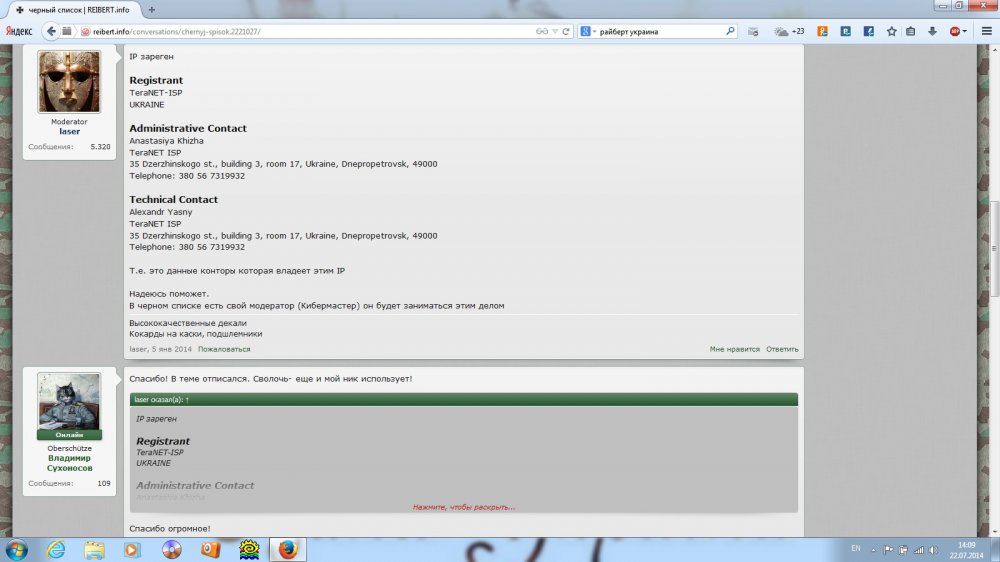This screenshot has height=562, width=1000.
Task: Click laser's message count '5.320'
Action: [100, 147]
